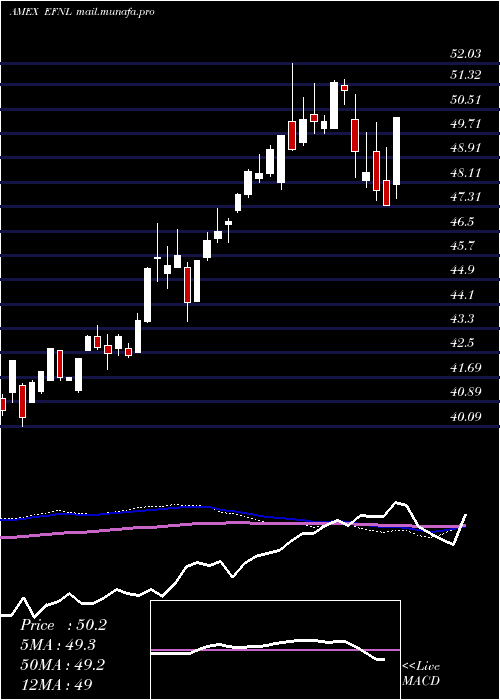
Task: Click the 43.3 price axis label
Action: coord(462,319)
